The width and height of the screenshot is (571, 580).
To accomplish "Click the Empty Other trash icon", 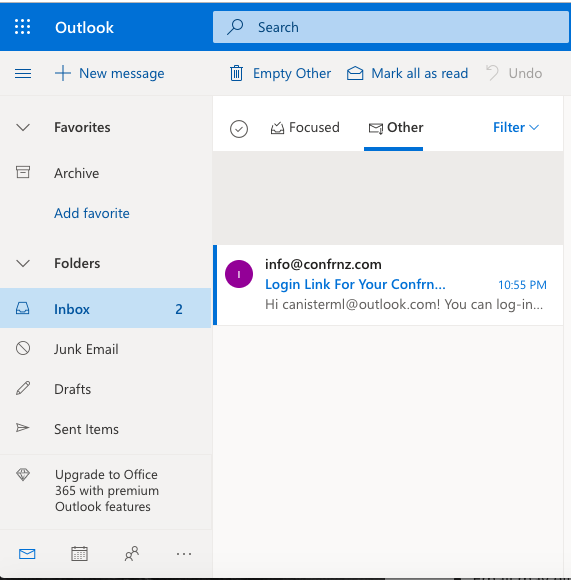I will tap(236, 73).
